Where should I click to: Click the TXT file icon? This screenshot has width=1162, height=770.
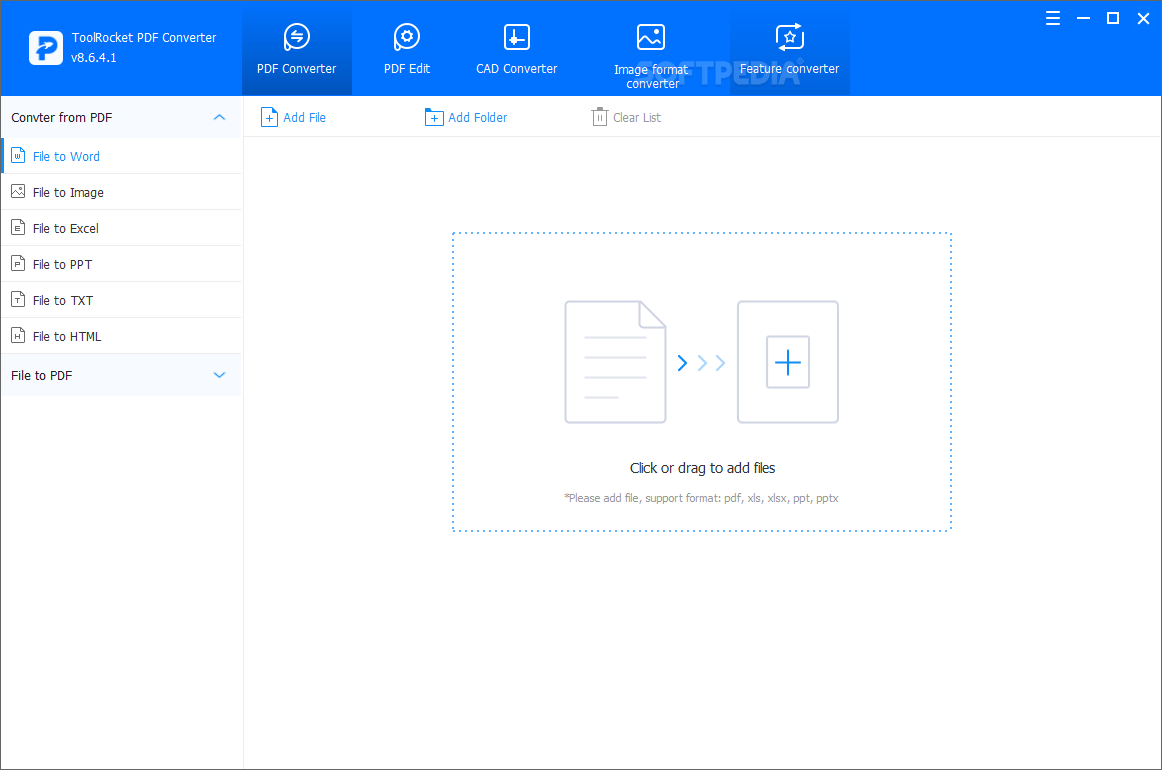pyautogui.click(x=18, y=299)
